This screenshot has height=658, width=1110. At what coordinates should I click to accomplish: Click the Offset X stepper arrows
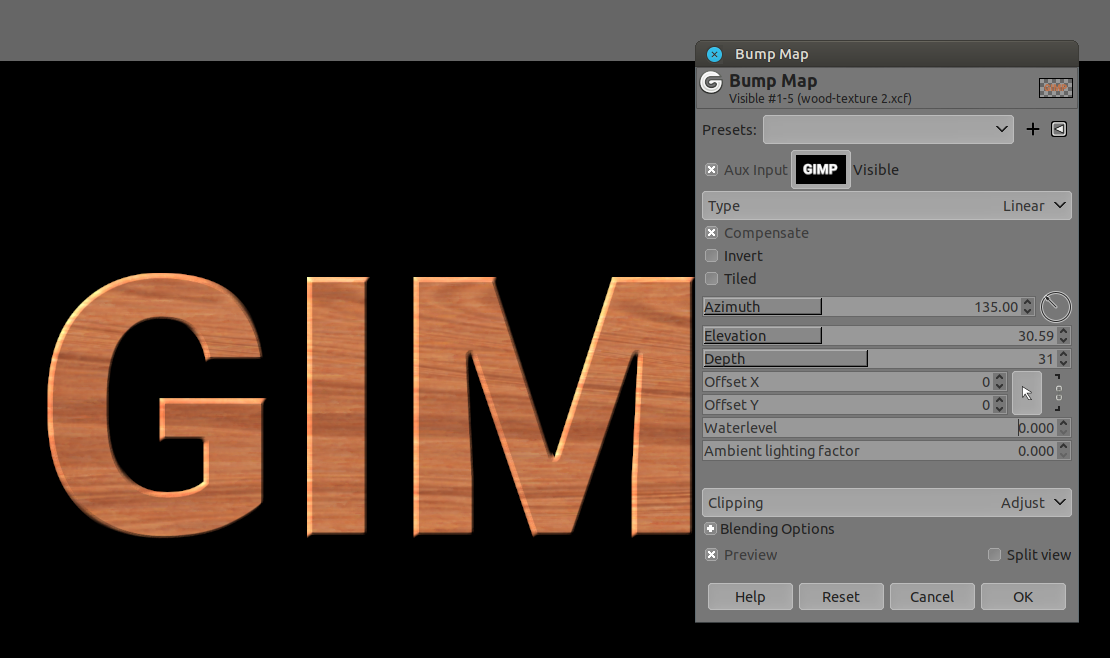[x=999, y=382]
